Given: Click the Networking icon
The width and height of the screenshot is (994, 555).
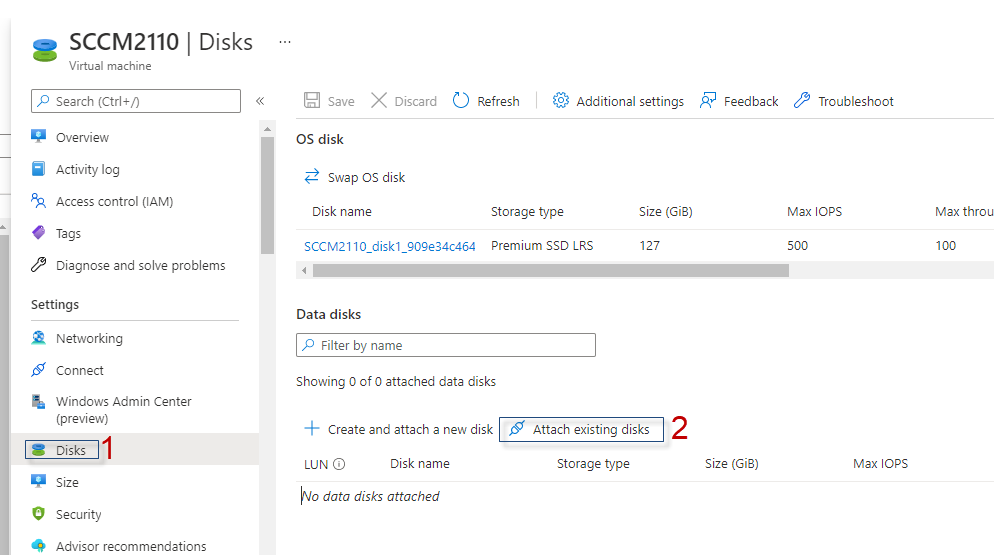Looking at the screenshot, I should point(39,338).
